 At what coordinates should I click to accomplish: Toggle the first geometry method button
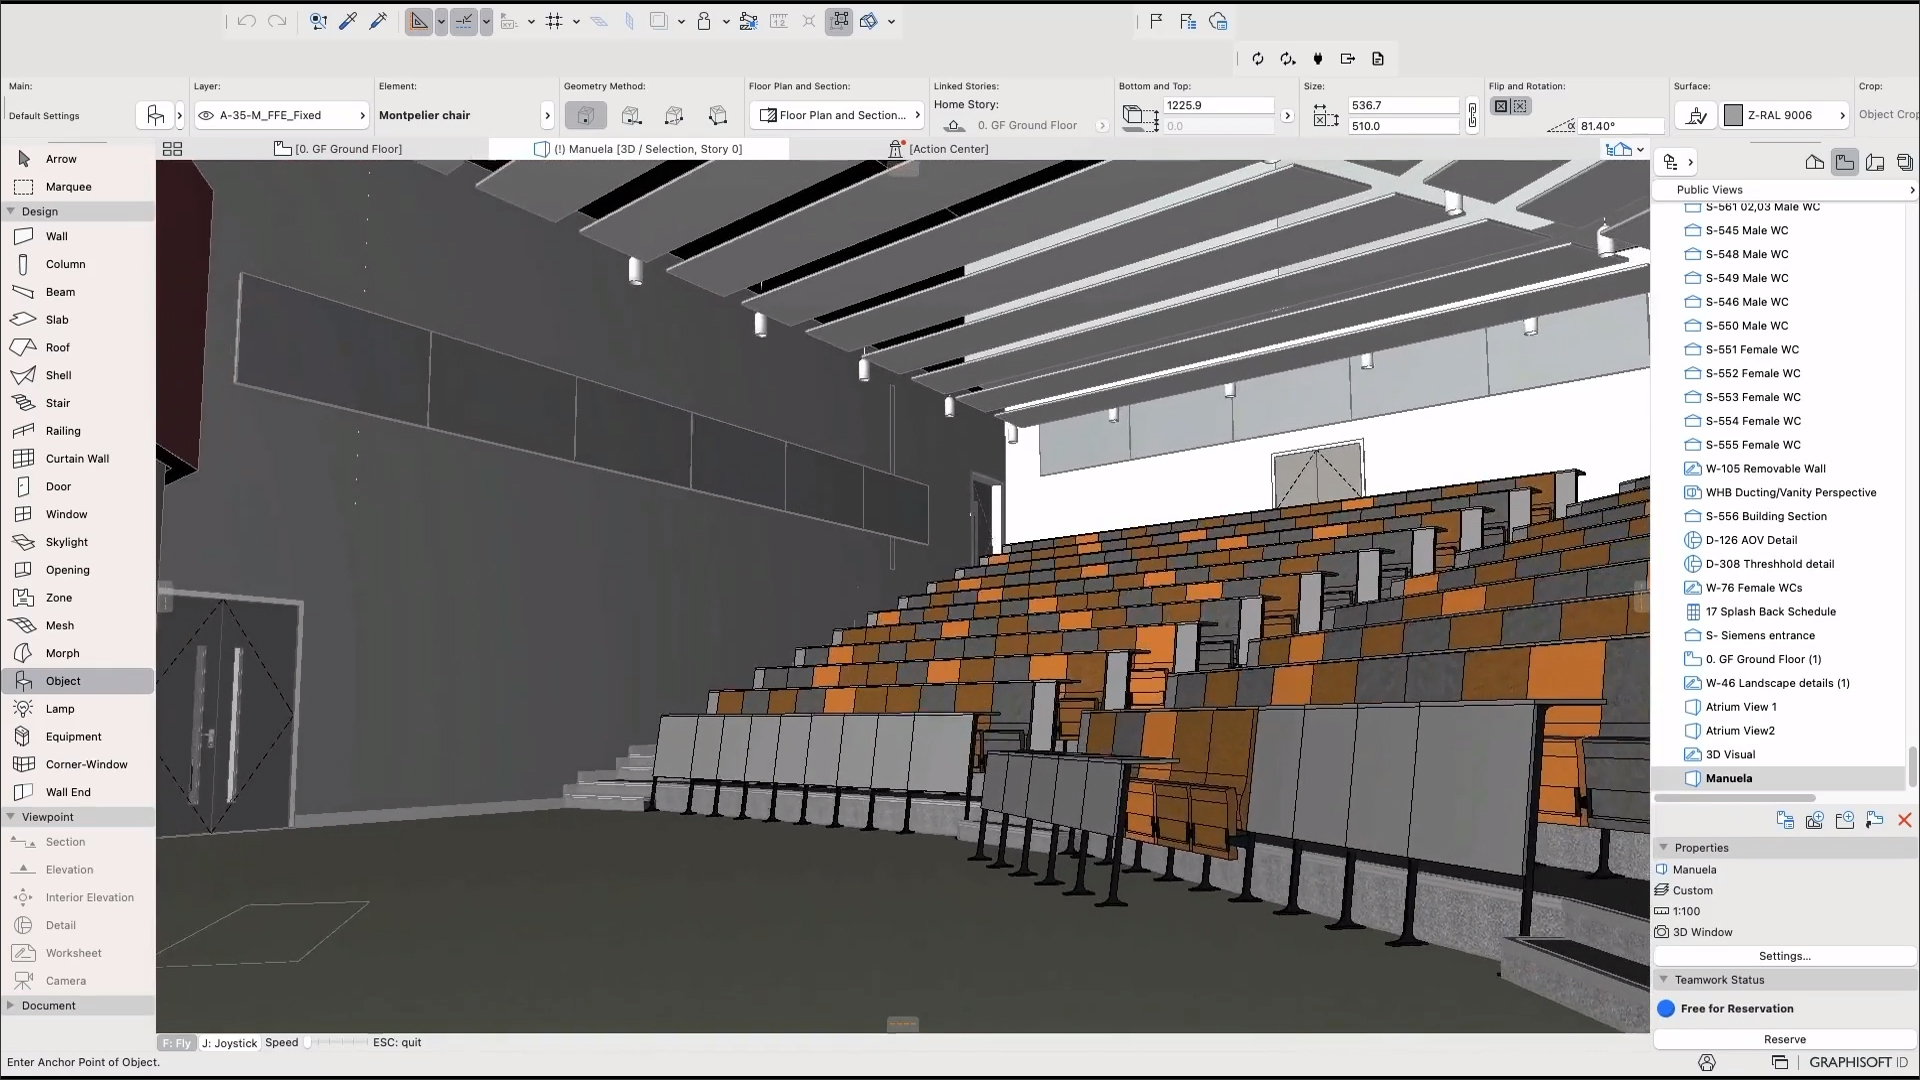click(x=586, y=116)
